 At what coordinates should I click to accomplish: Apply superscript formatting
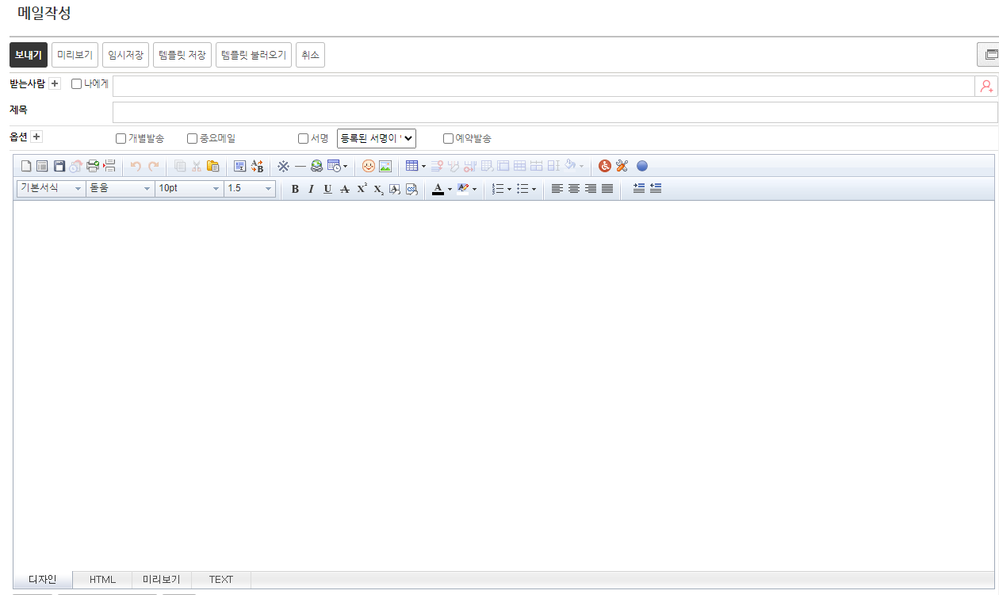(361, 189)
